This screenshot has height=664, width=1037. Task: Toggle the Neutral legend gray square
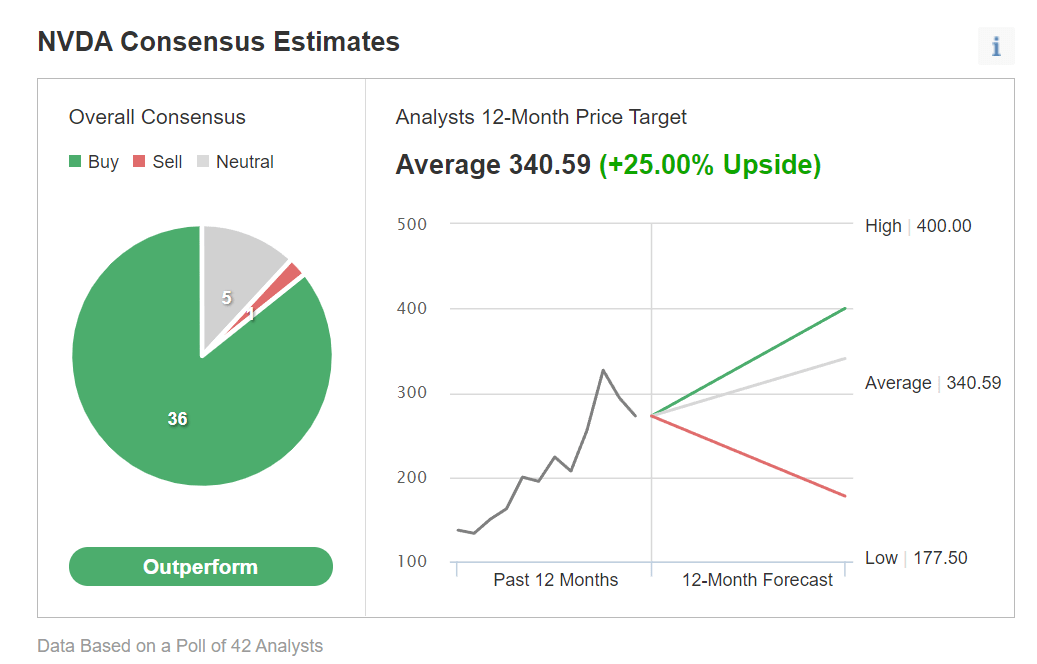(203, 161)
